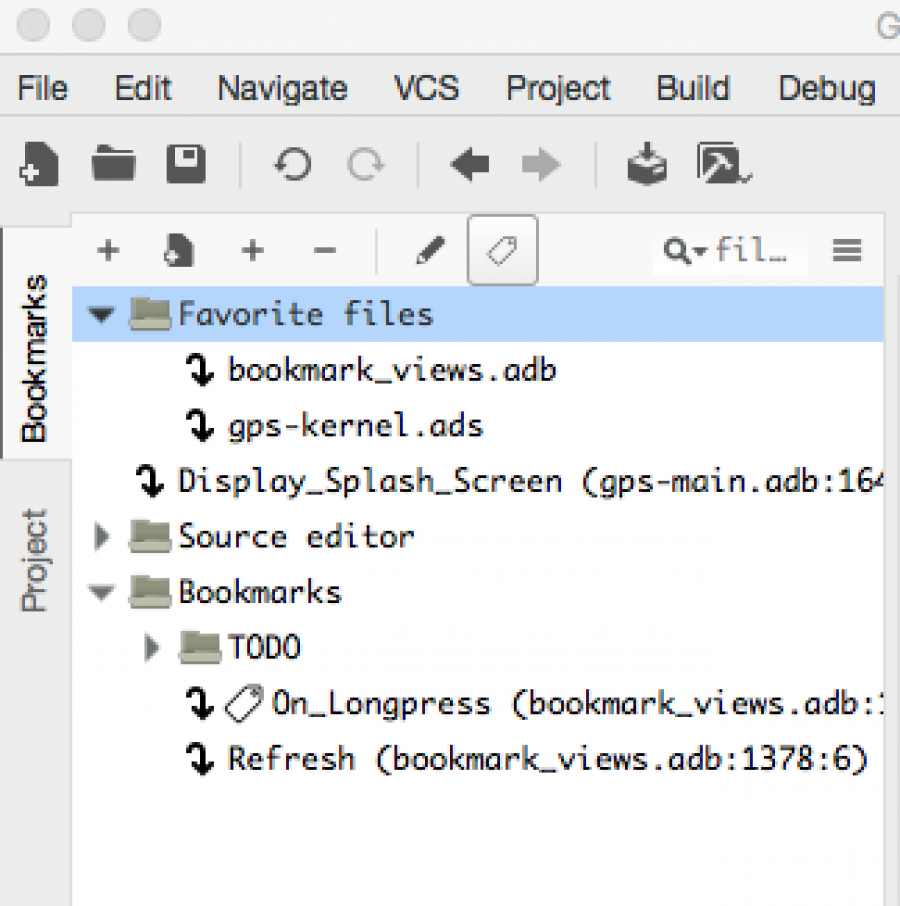Viewport: 900px width, 906px height.
Task: Expand the TODO folder
Action: [x=152, y=647]
